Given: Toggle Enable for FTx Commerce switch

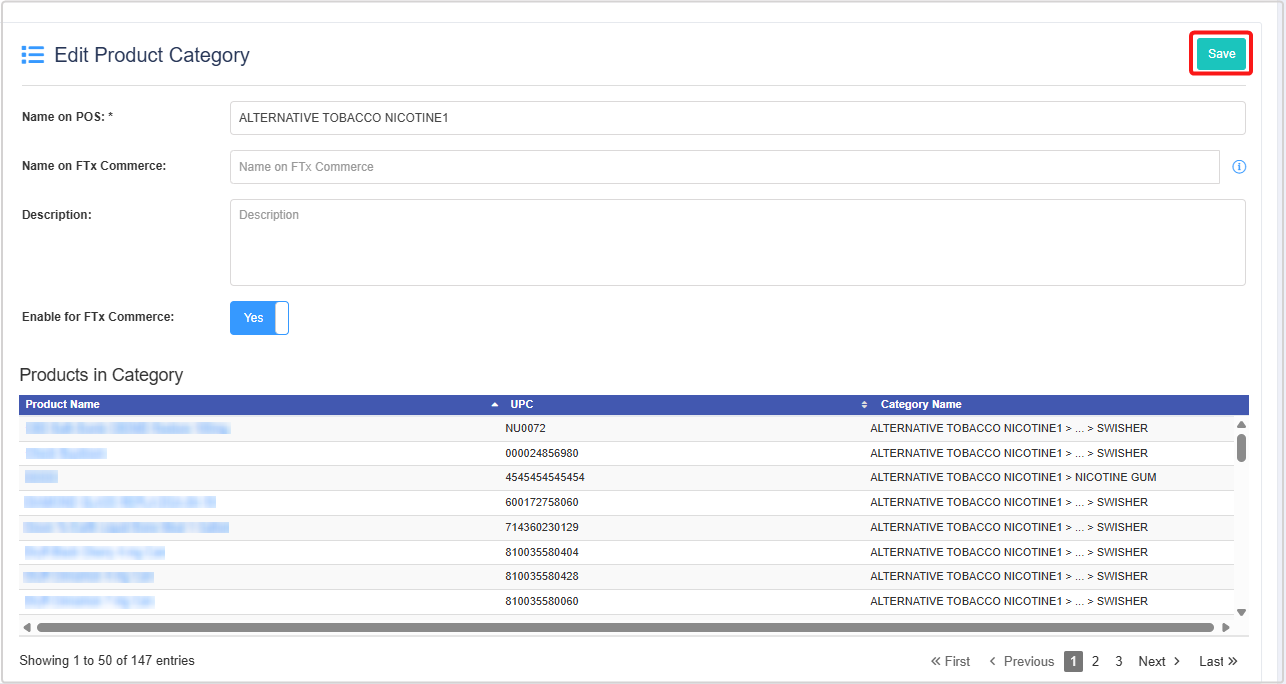Looking at the screenshot, I should 259,317.
